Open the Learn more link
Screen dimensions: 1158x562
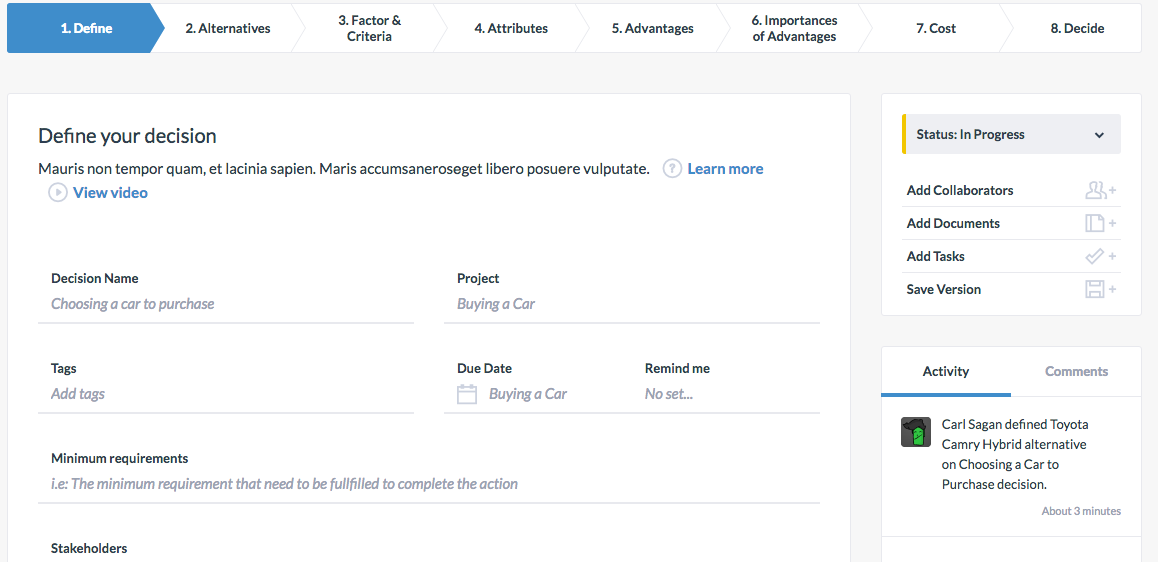click(x=725, y=168)
